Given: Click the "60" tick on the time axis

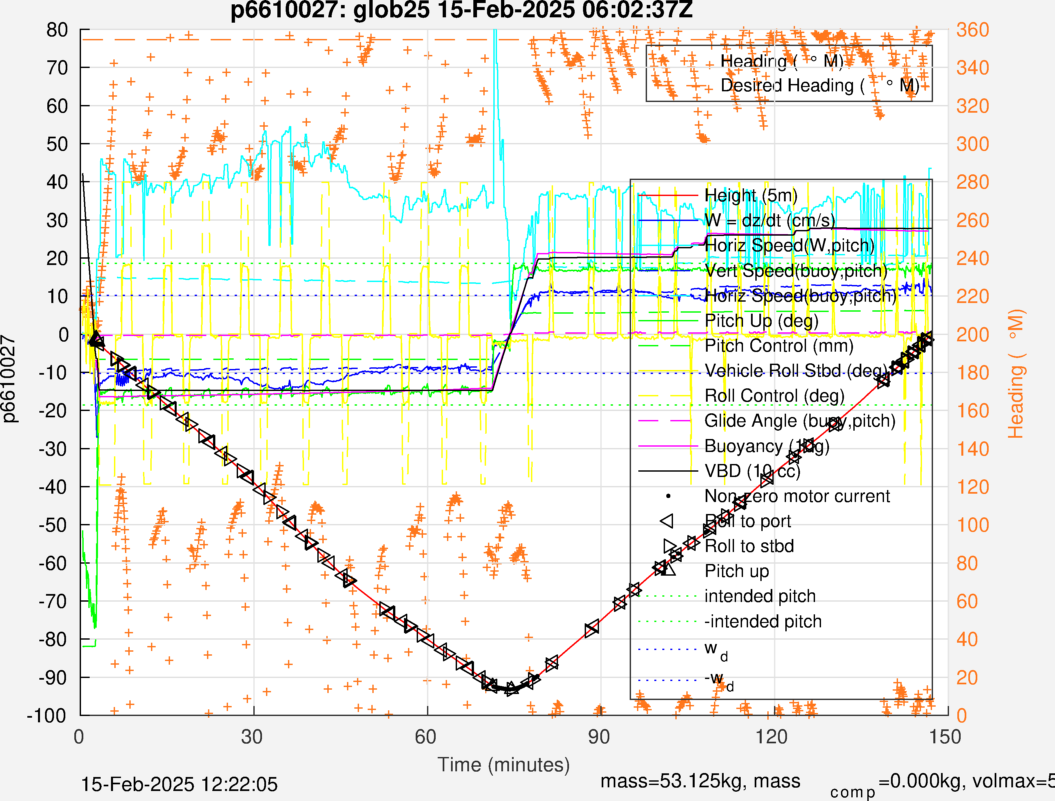Looking at the screenshot, I should coord(425,736).
